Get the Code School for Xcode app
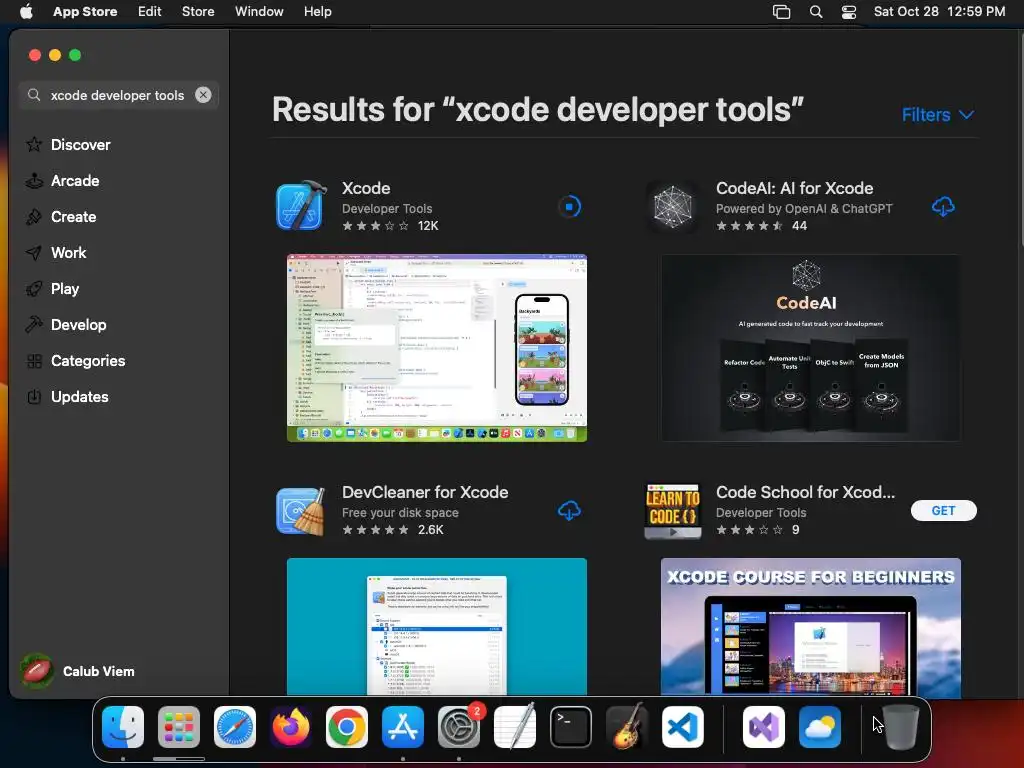Viewport: 1024px width, 768px height. (944, 511)
